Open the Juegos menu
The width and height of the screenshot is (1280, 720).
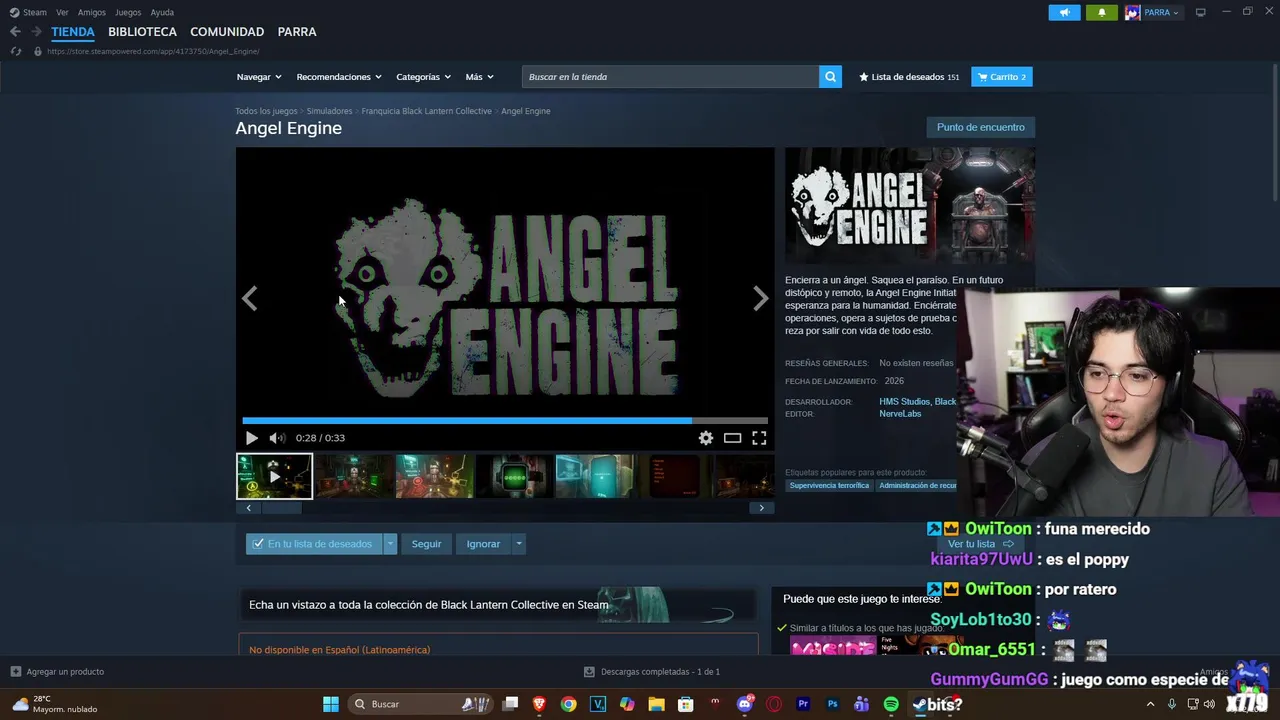(128, 12)
